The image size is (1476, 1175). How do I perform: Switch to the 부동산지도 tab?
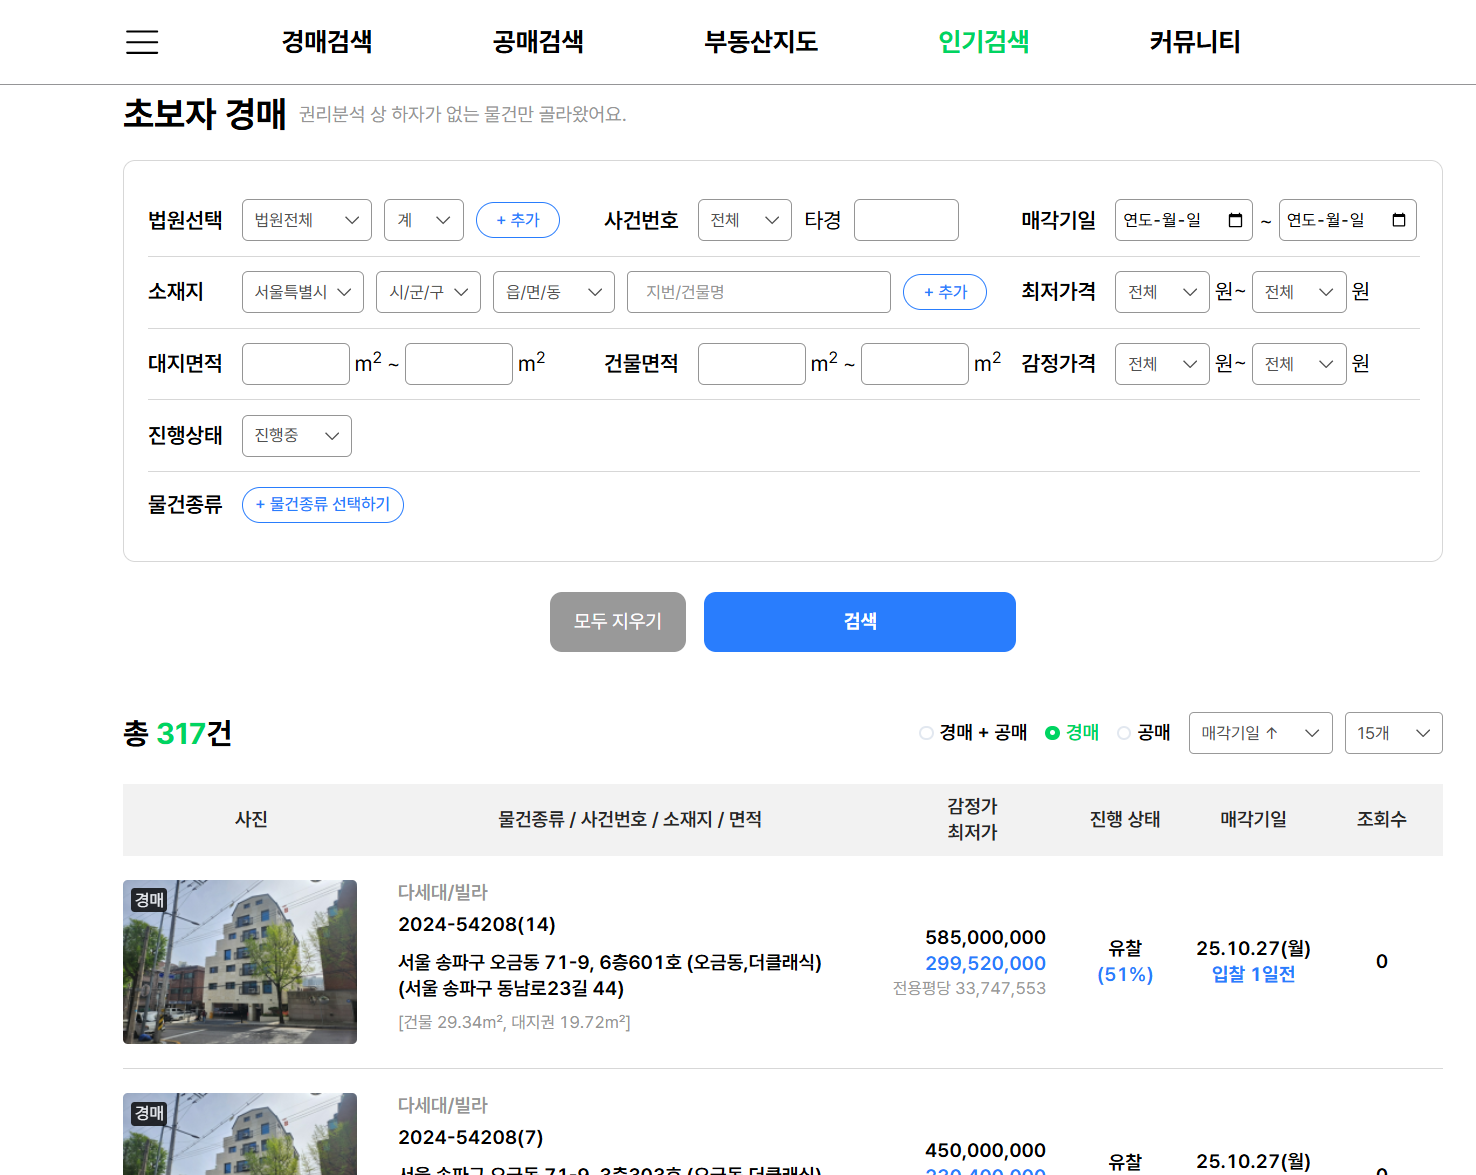(x=761, y=42)
